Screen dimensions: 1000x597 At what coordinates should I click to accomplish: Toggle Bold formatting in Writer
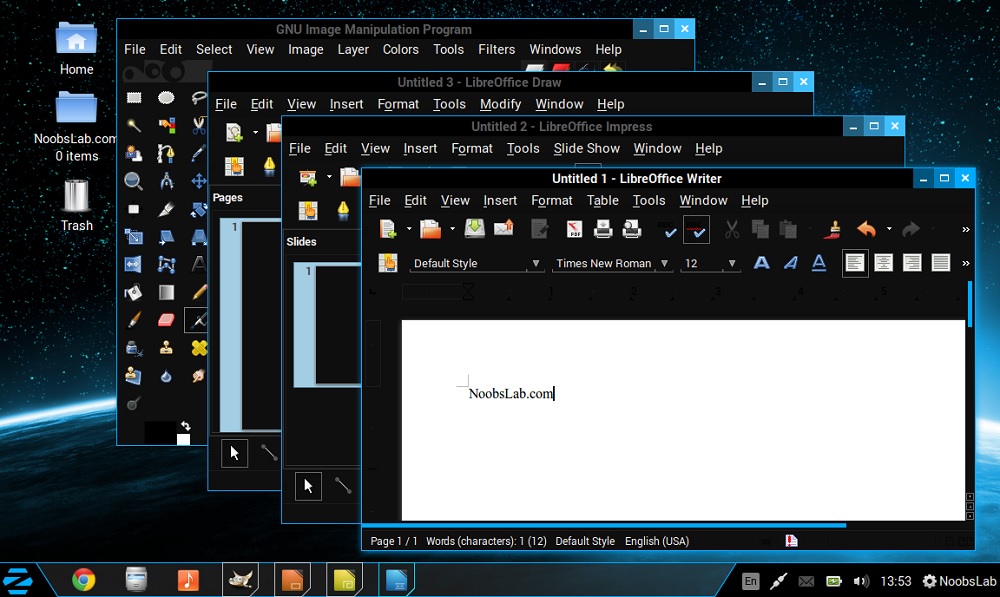coord(761,263)
